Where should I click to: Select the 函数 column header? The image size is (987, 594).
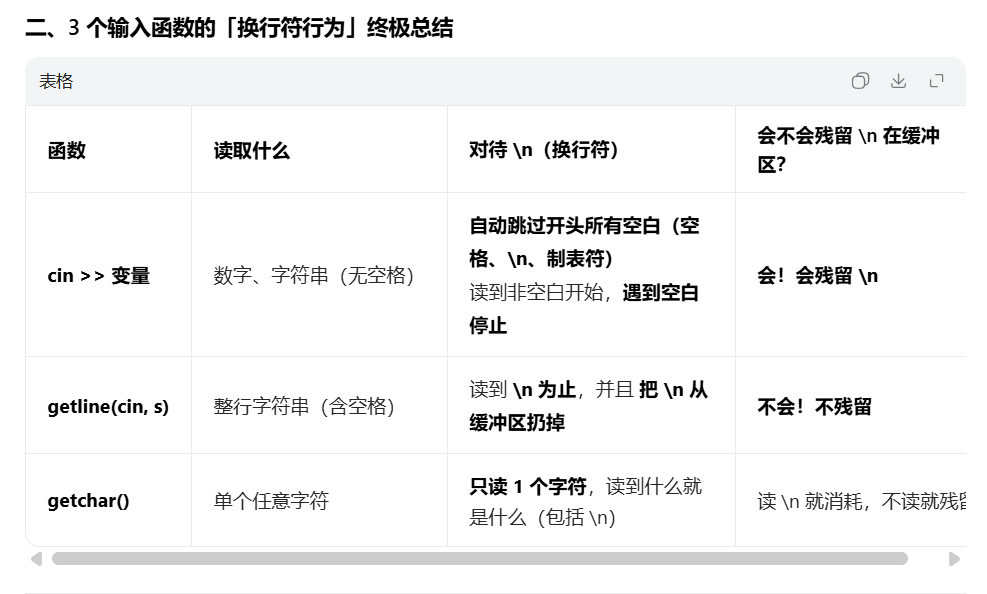click(67, 150)
